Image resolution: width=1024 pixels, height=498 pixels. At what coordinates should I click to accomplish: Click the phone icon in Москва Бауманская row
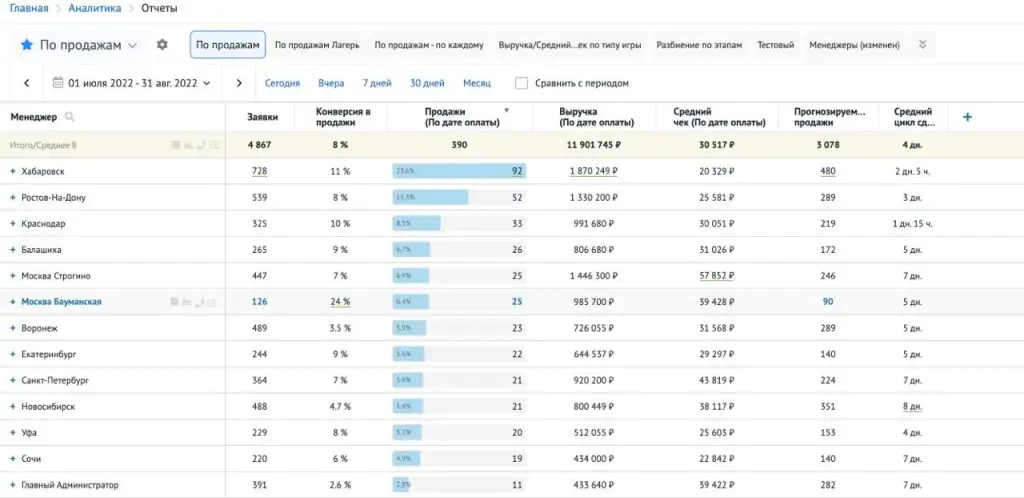(x=200, y=302)
